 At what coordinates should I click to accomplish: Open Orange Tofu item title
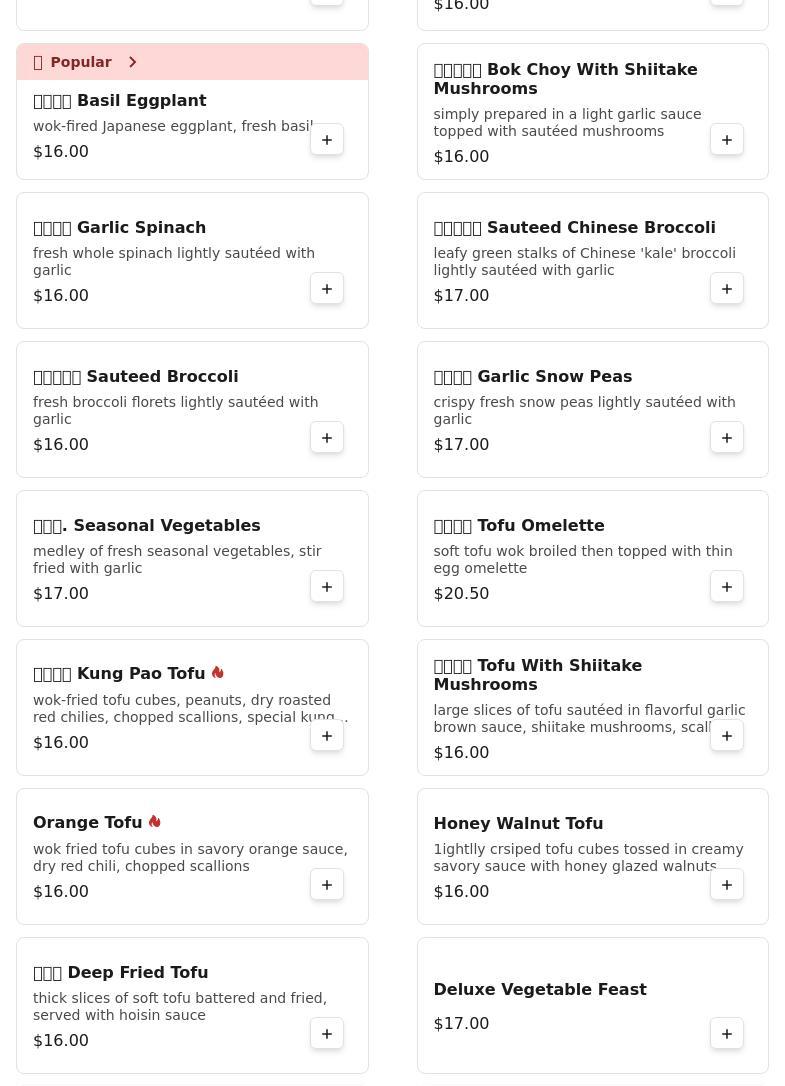[x=87, y=822]
